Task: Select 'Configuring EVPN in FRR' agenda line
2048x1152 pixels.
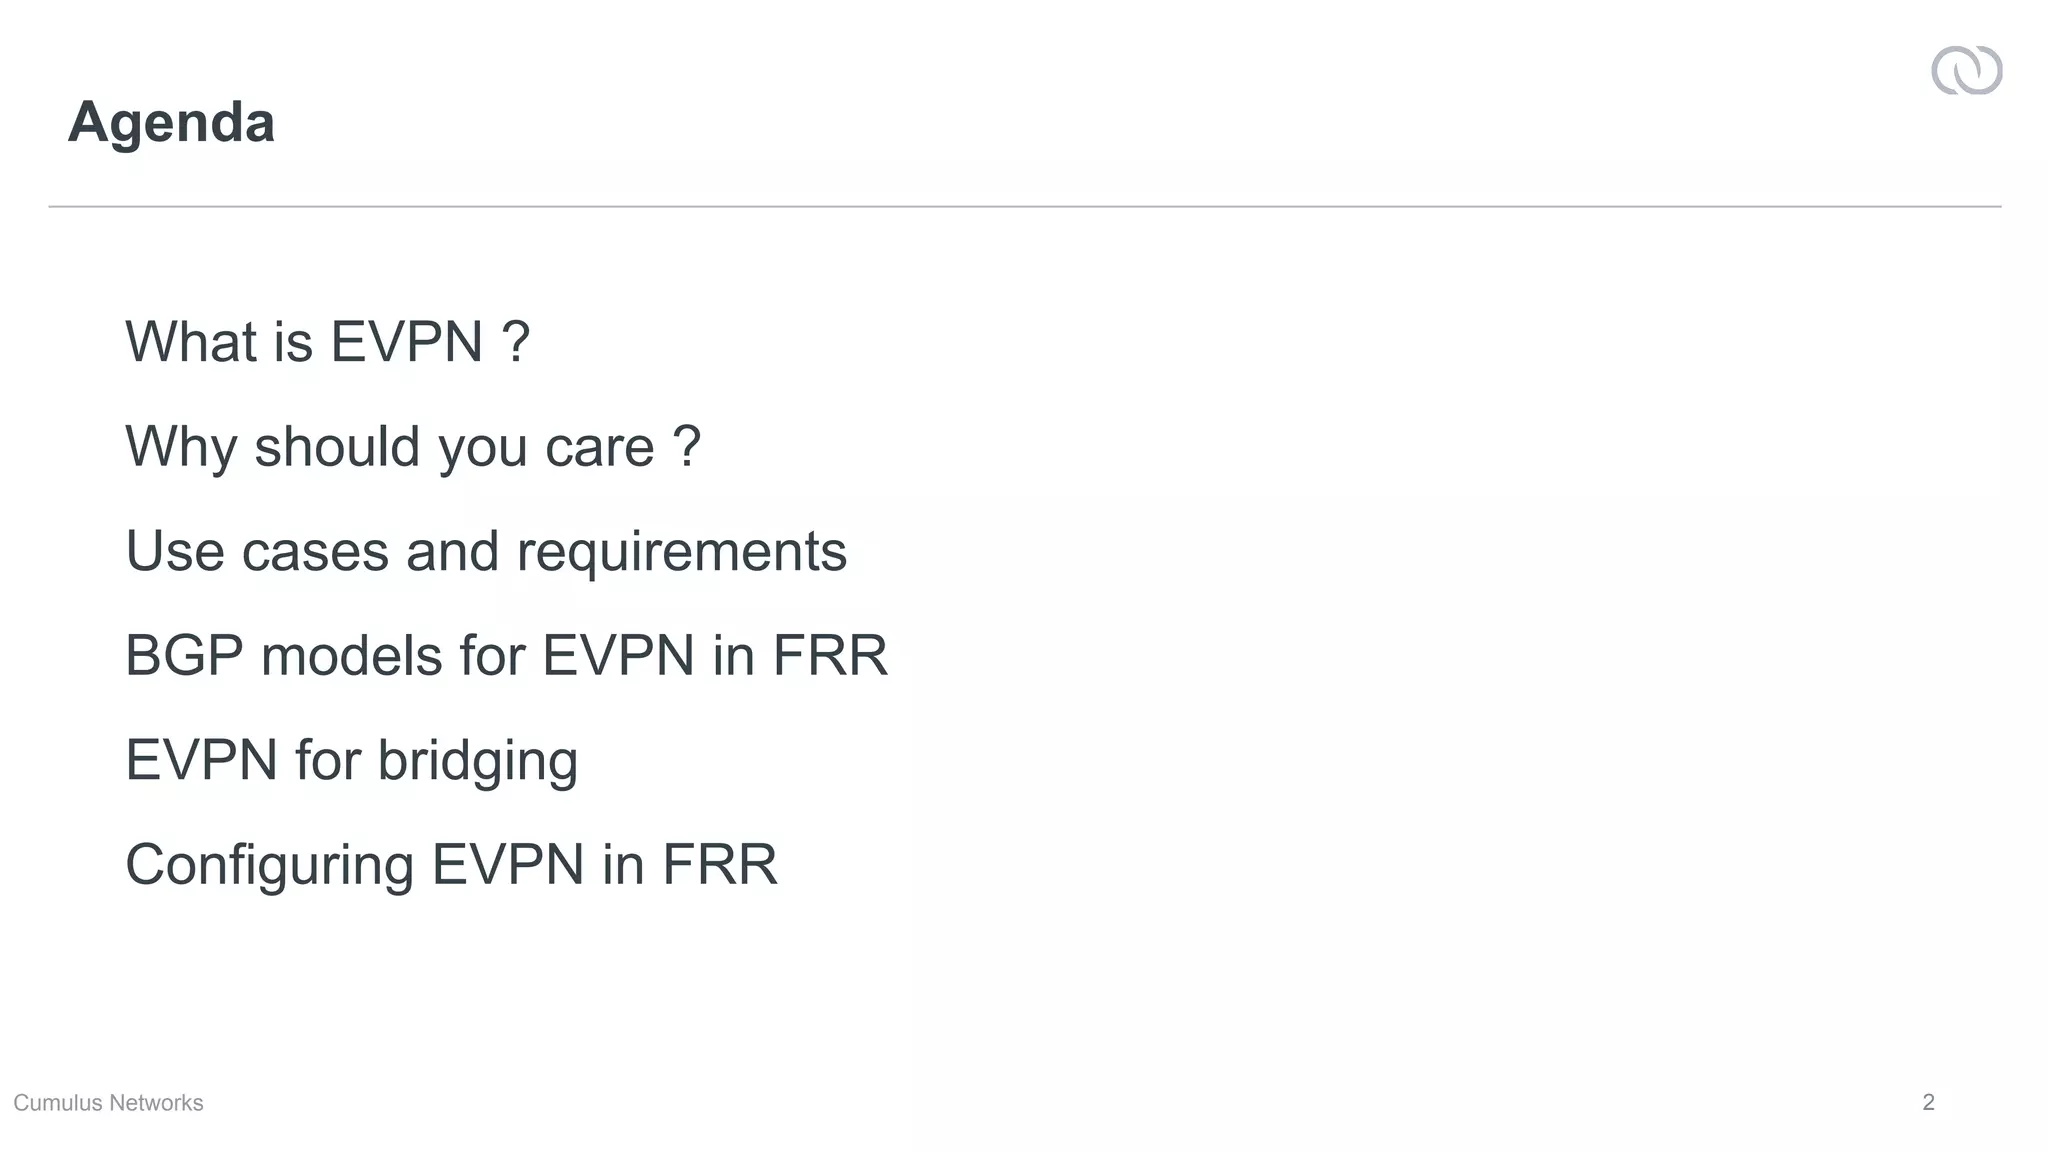Action: 451,864
